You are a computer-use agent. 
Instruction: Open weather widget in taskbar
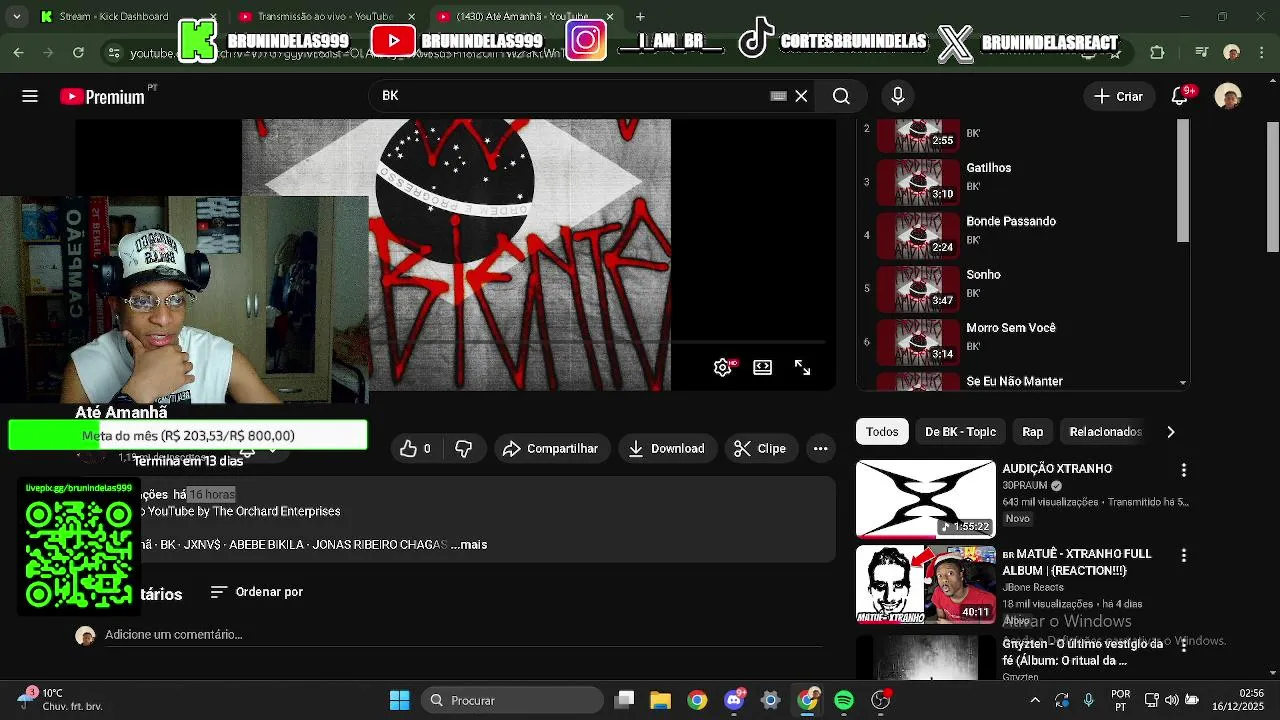[62, 700]
